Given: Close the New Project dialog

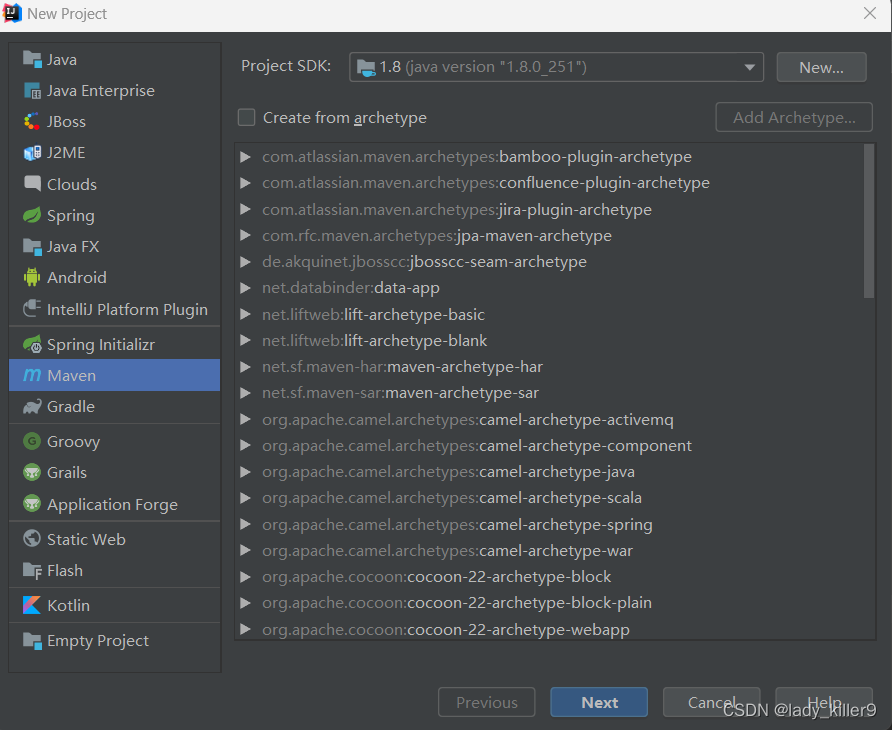Looking at the screenshot, I should pyautogui.click(x=869, y=13).
